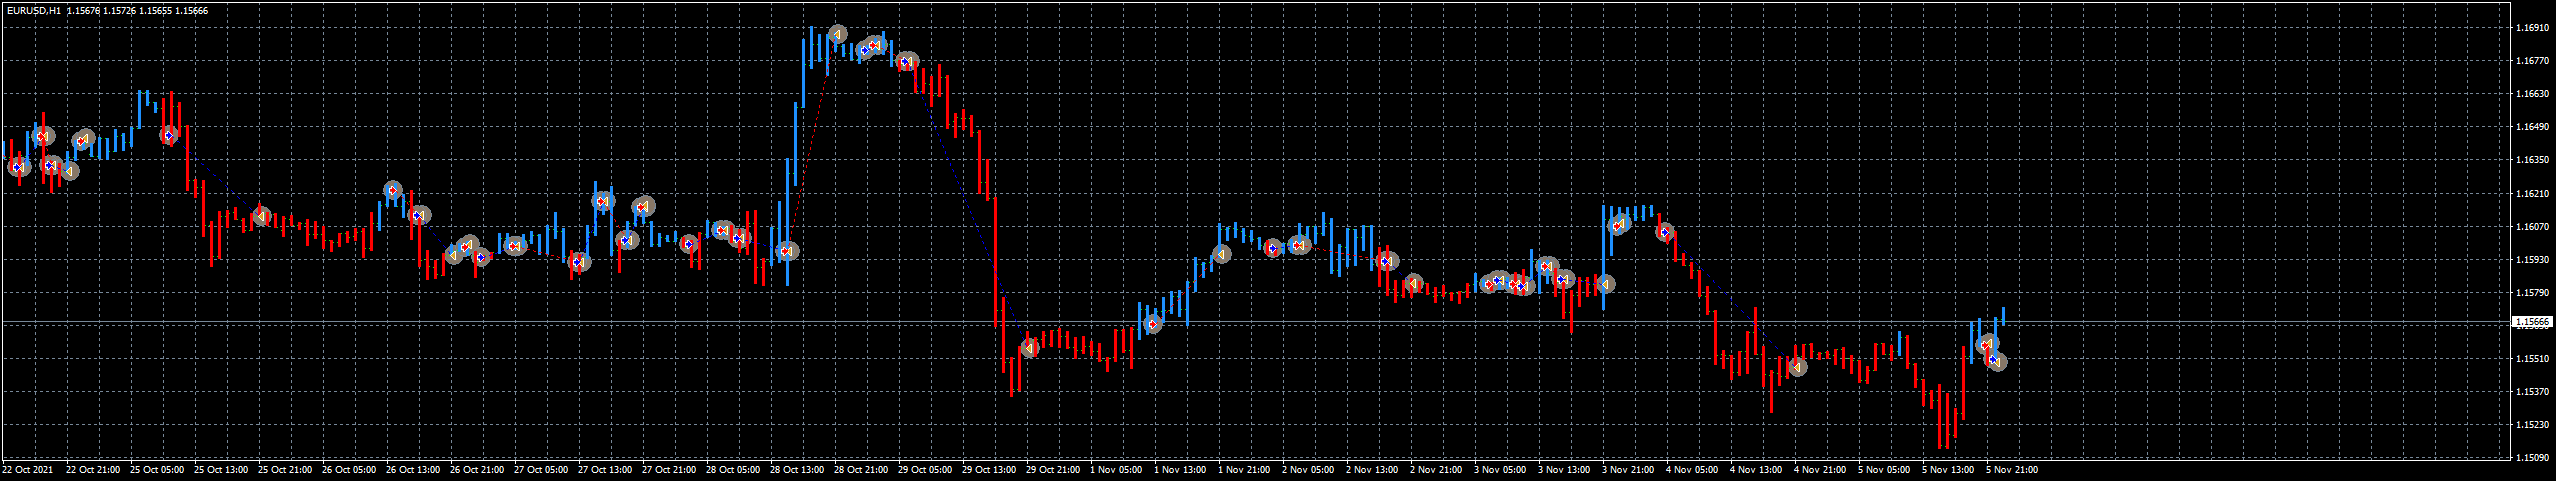Screen dimensions: 2556x481
Task: Click the 4 Nov 21:00 time label
Action: pyautogui.click(x=1820, y=470)
